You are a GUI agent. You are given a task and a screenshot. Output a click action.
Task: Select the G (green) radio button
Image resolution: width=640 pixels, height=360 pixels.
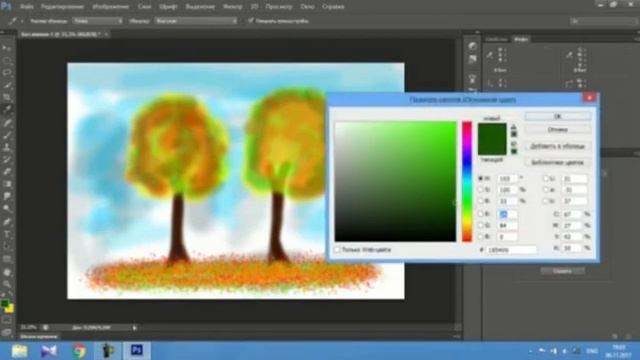tap(481, 225)
